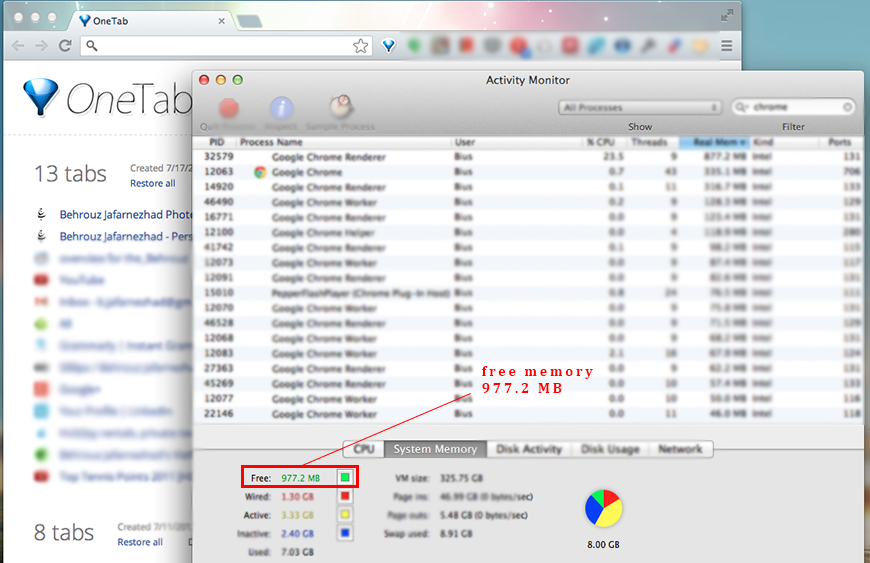Open Chrome's hamburger menu
Screen dimensions: 870x563
tap(727, 45)
